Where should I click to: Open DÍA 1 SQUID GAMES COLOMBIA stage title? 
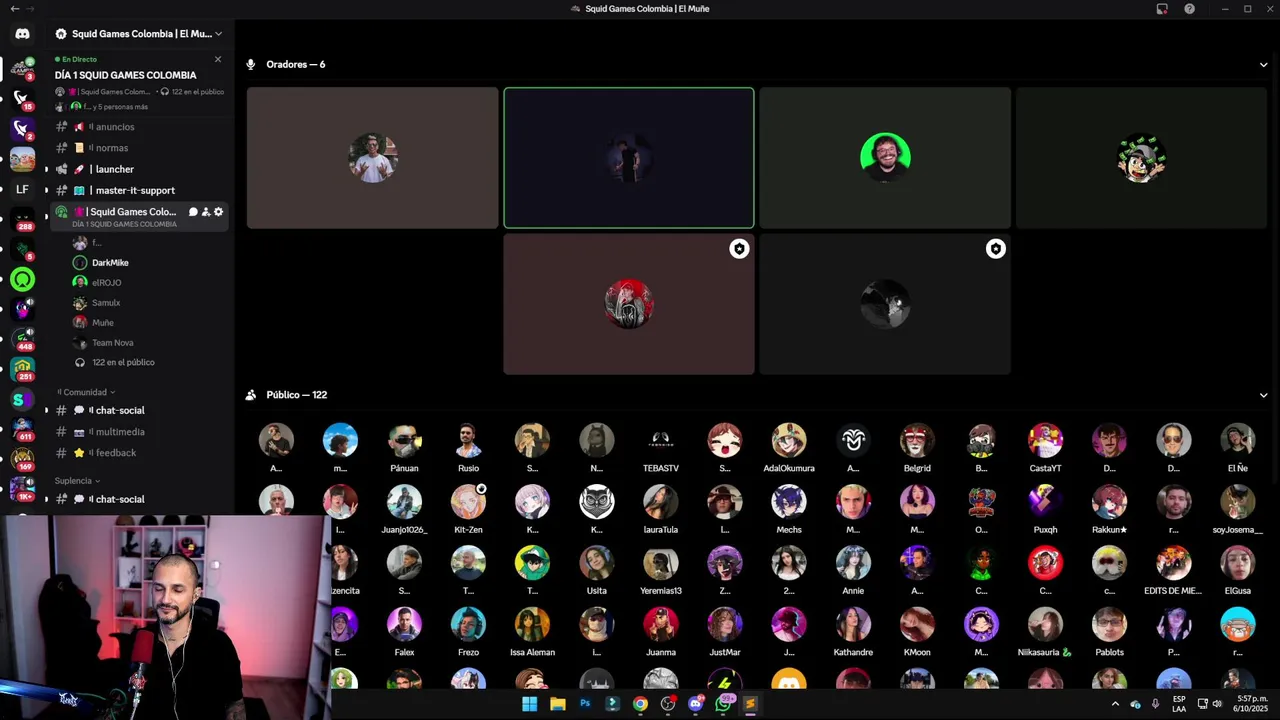(x=126, y=75)
